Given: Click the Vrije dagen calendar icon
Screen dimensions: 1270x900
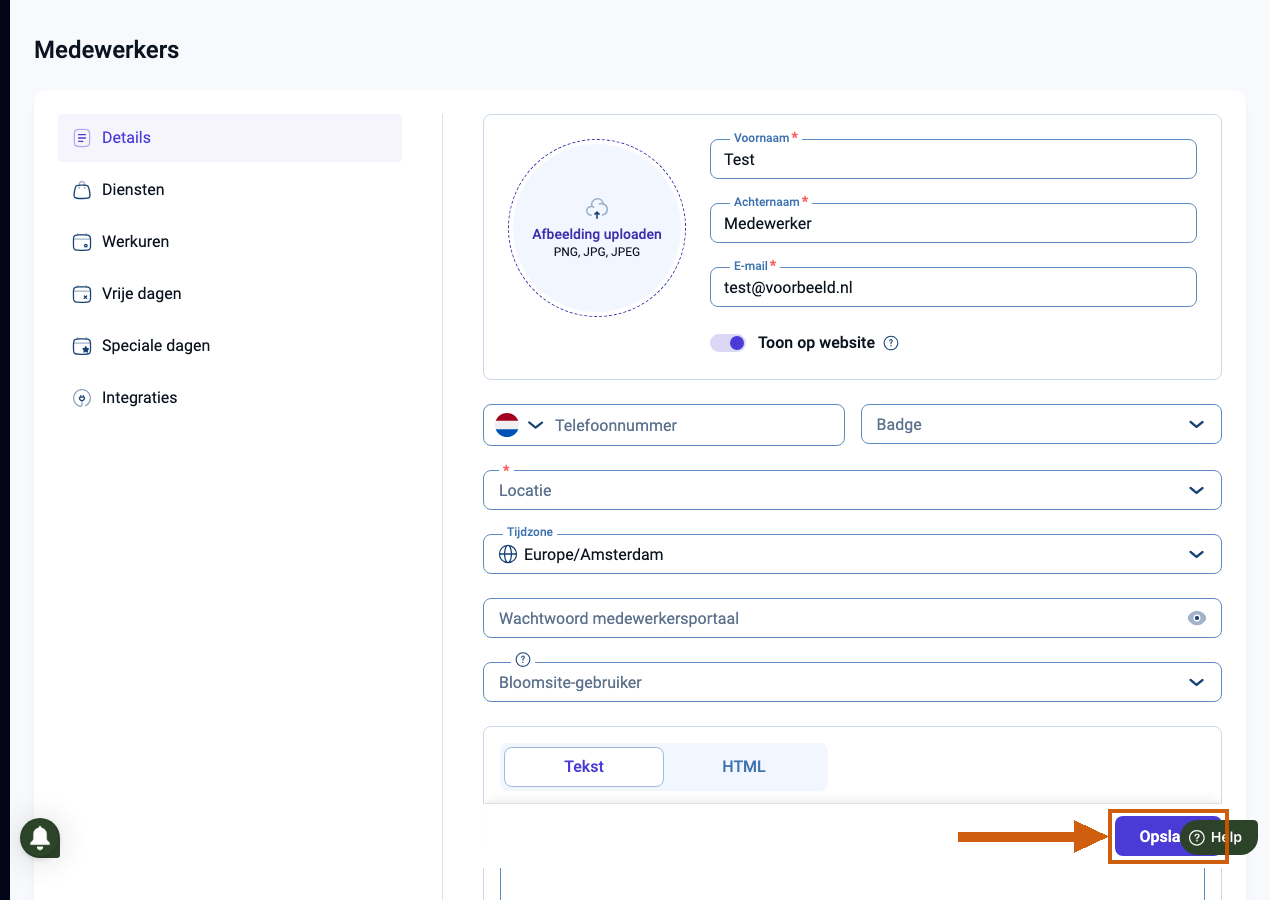Looking at the screenshot, I should [x=82, y=294].
